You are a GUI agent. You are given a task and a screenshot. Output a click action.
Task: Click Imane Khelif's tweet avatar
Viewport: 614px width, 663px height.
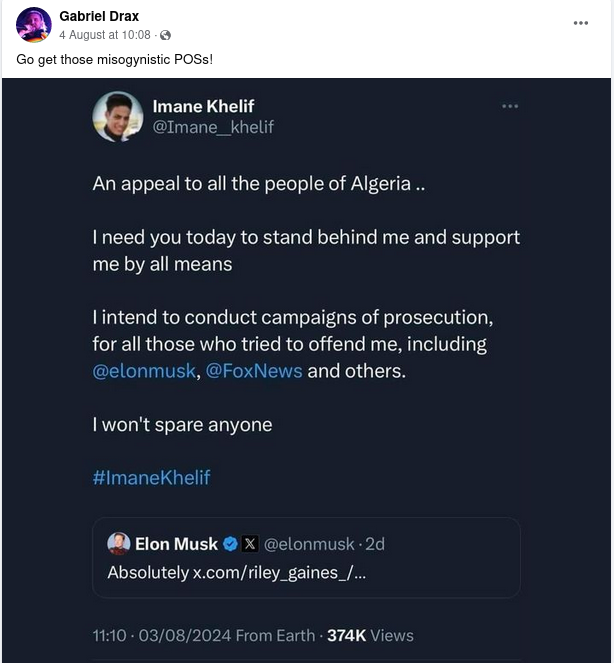[x=118, y=116]
